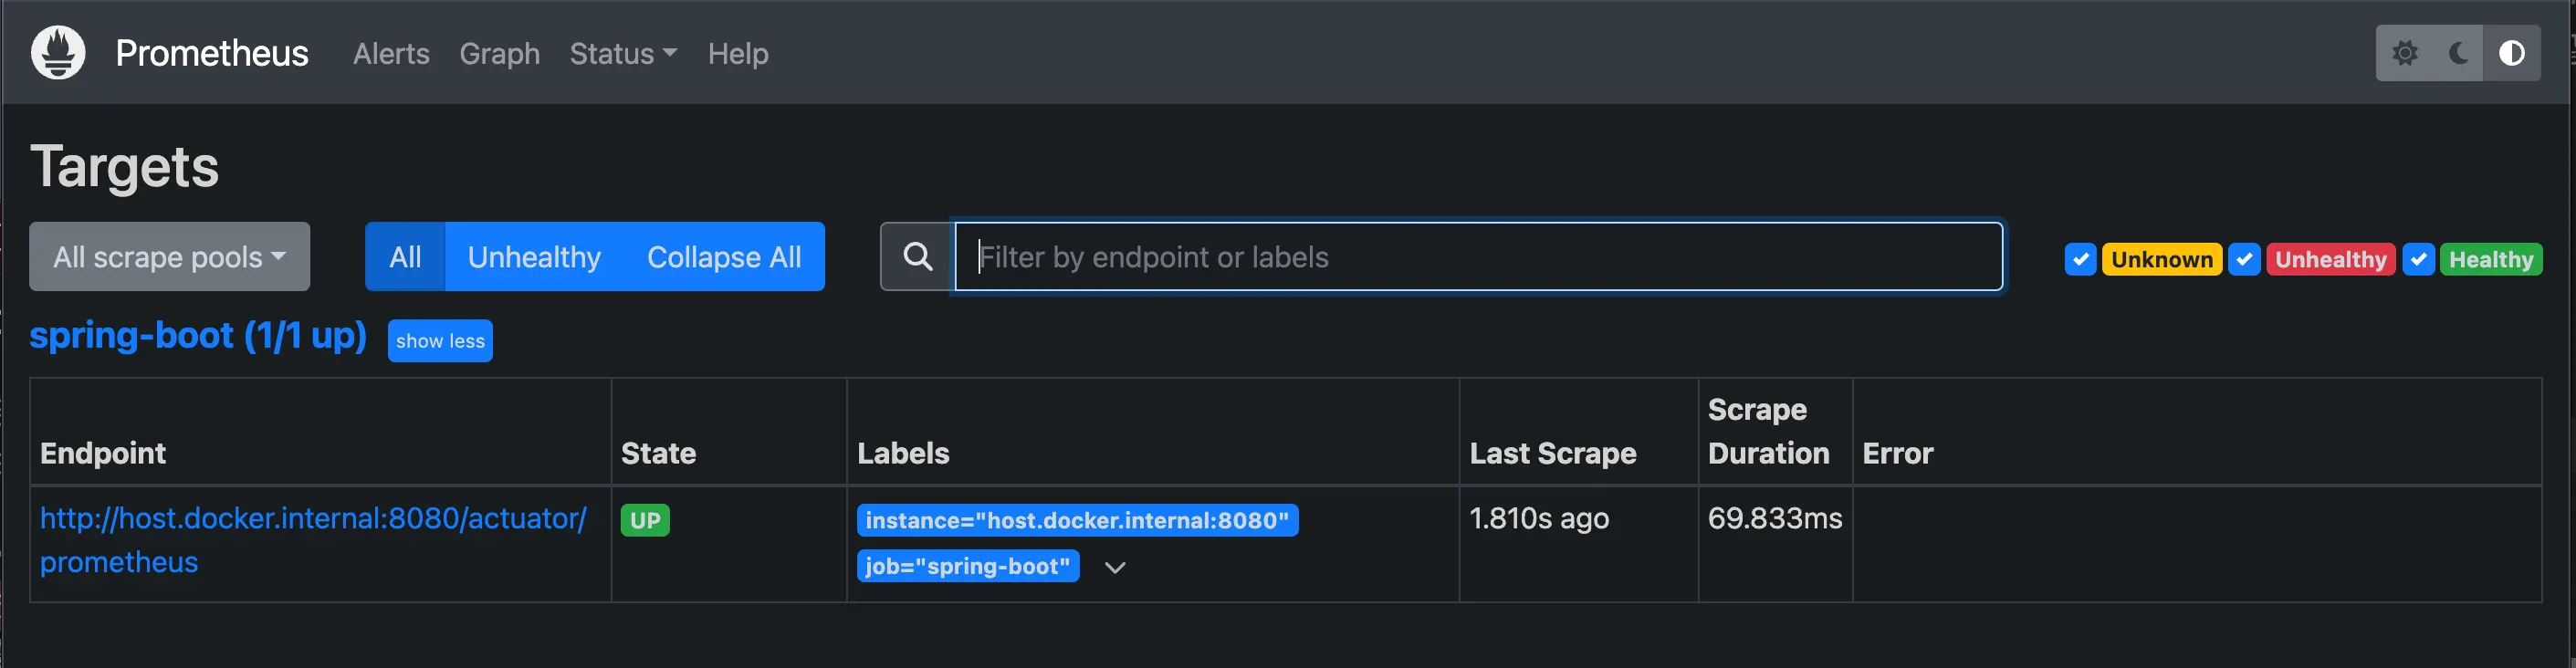Click the magnifying glass search icon

(917, 257)
